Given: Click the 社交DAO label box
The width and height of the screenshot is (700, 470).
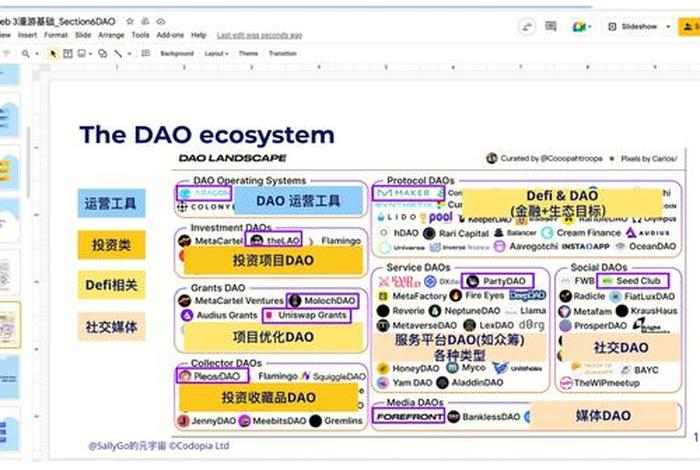Looking at the screenshot, I should pos(621,347).
